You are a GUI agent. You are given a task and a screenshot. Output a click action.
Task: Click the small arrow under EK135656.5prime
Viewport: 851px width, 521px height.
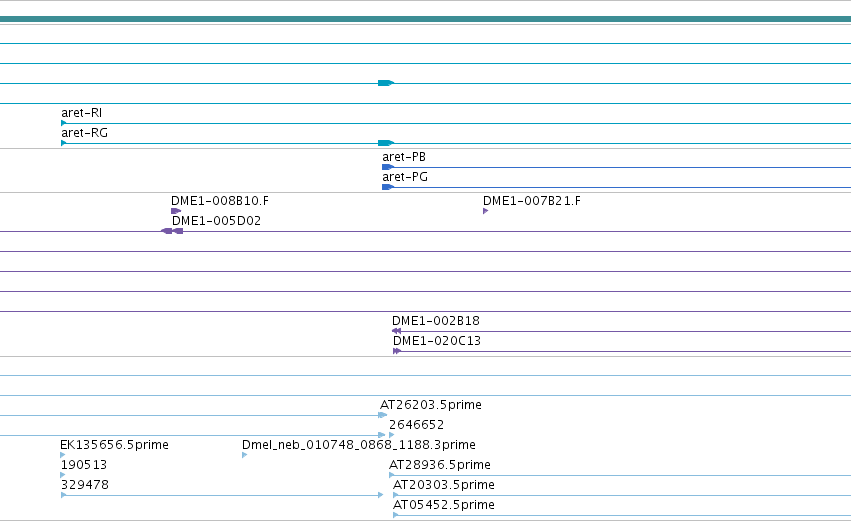tap(63, 455)
